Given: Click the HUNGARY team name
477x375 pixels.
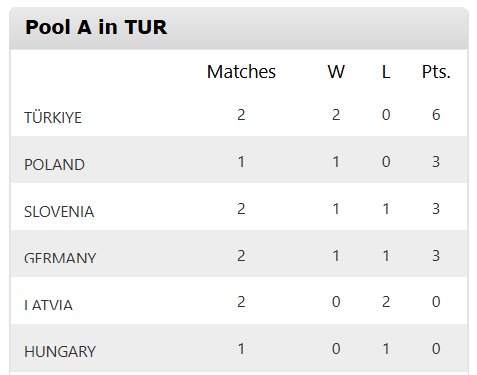Looking at the screenshot, I should point(60,352).
